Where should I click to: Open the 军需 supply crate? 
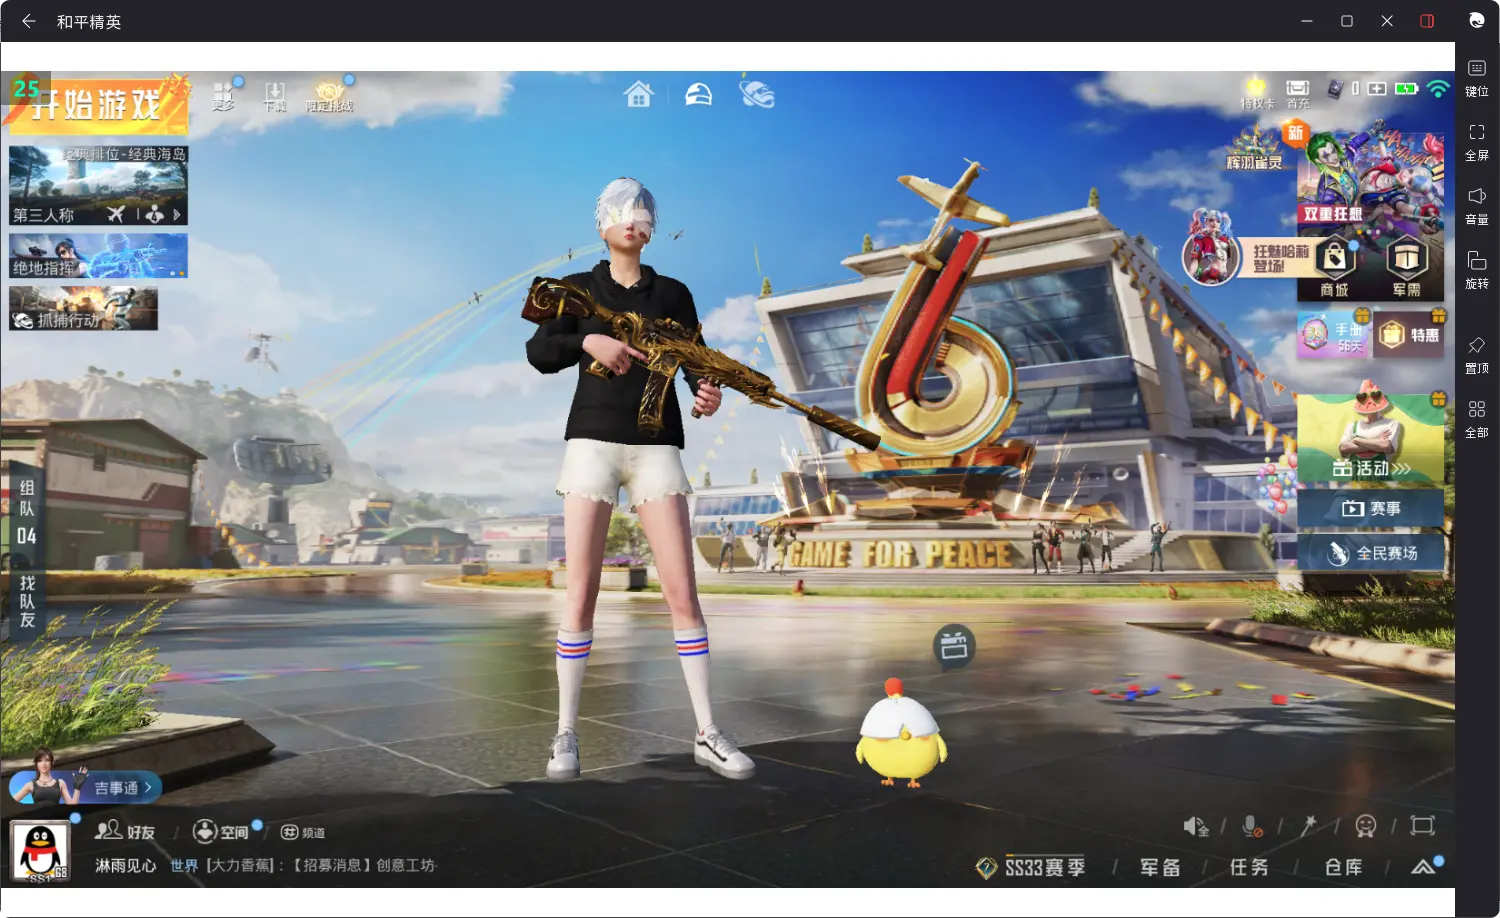coord(1406,268)
